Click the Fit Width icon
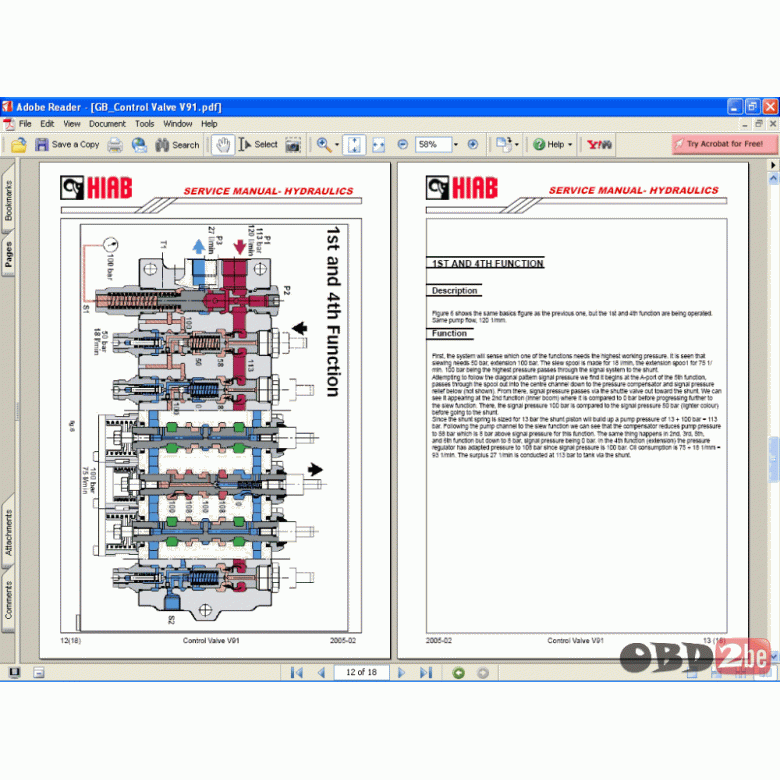Image resolution: width=780 pixels, height=780 pixels. click(379, 145)
